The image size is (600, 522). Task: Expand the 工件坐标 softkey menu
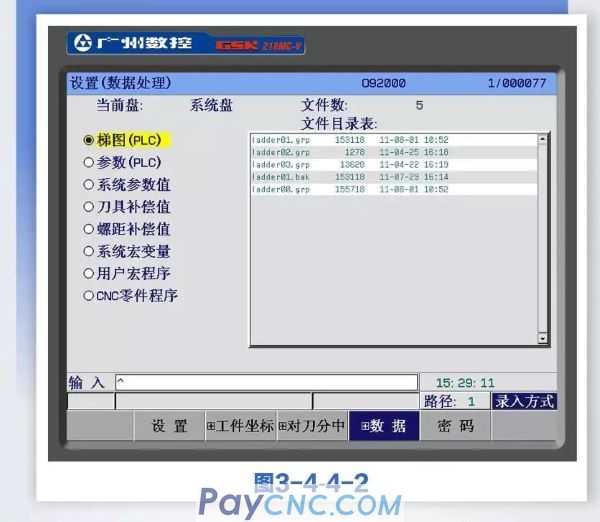pos(240,426)
